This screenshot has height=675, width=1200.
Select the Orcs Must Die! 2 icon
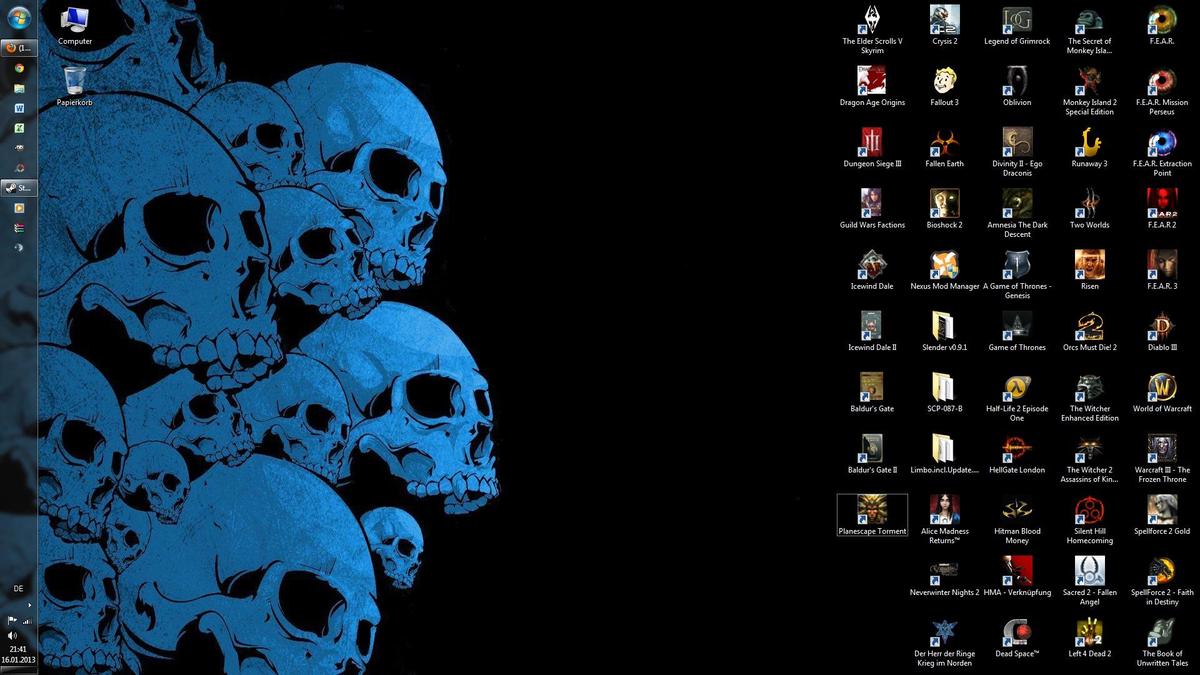point(1089,331)
